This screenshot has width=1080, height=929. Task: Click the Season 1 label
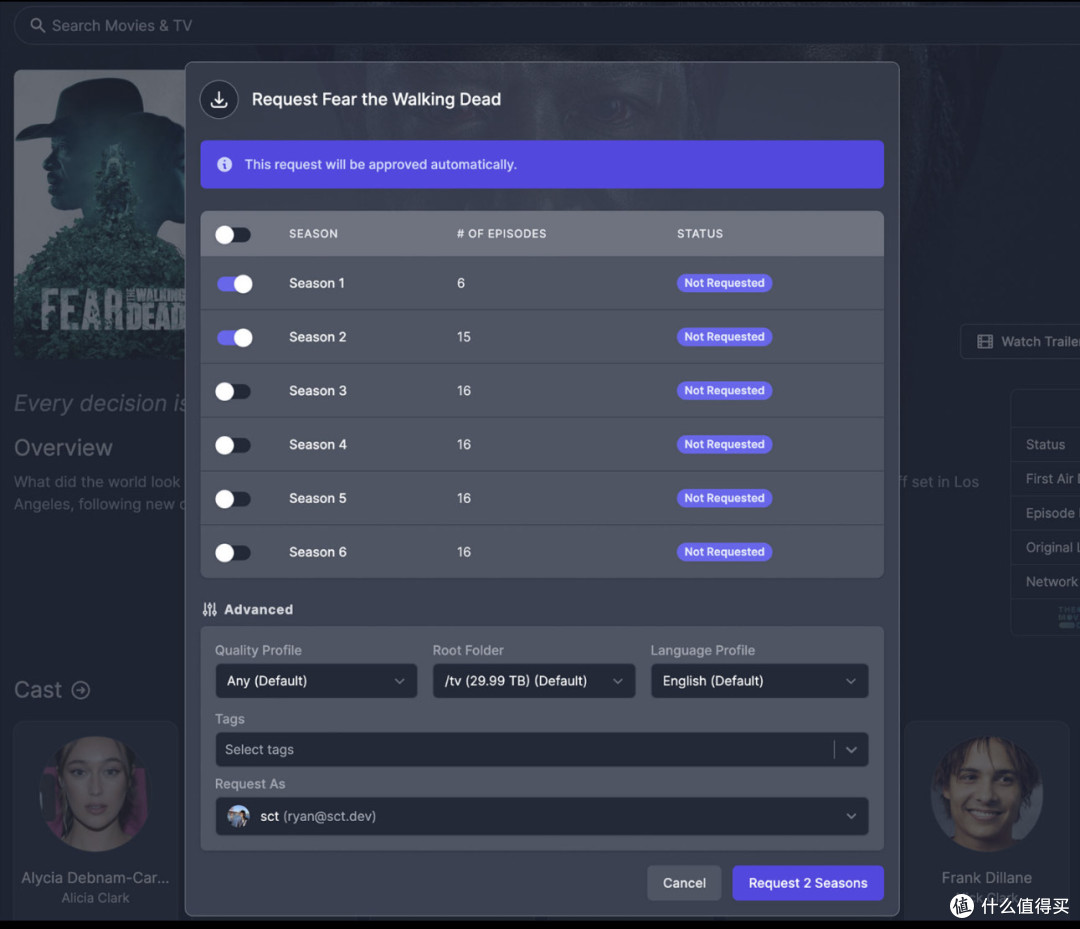click(x=317, y=283)
